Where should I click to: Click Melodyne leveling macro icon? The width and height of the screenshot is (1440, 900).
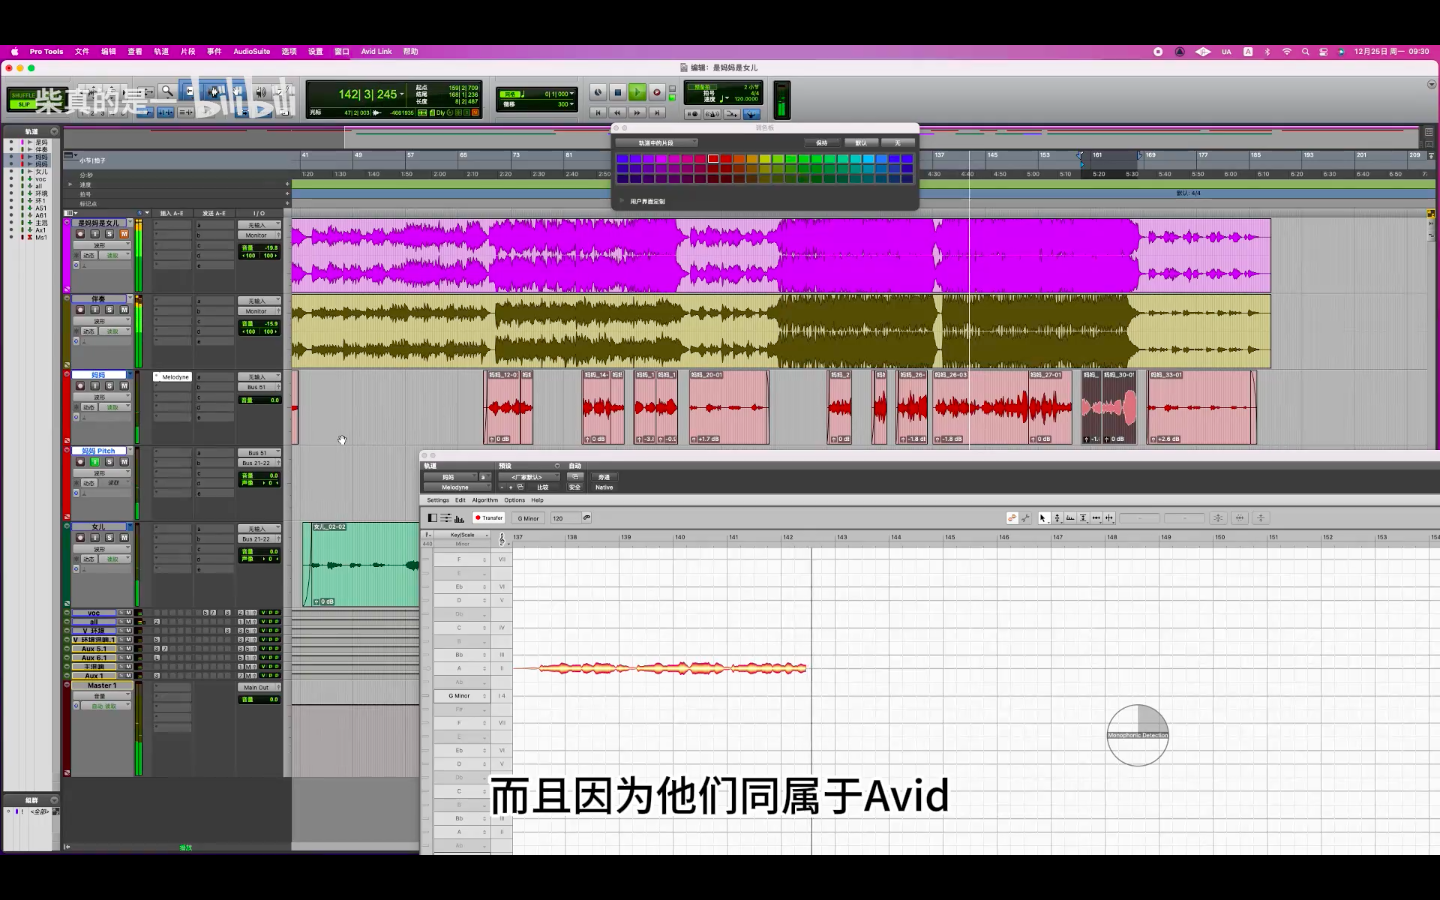(1261, 518)
